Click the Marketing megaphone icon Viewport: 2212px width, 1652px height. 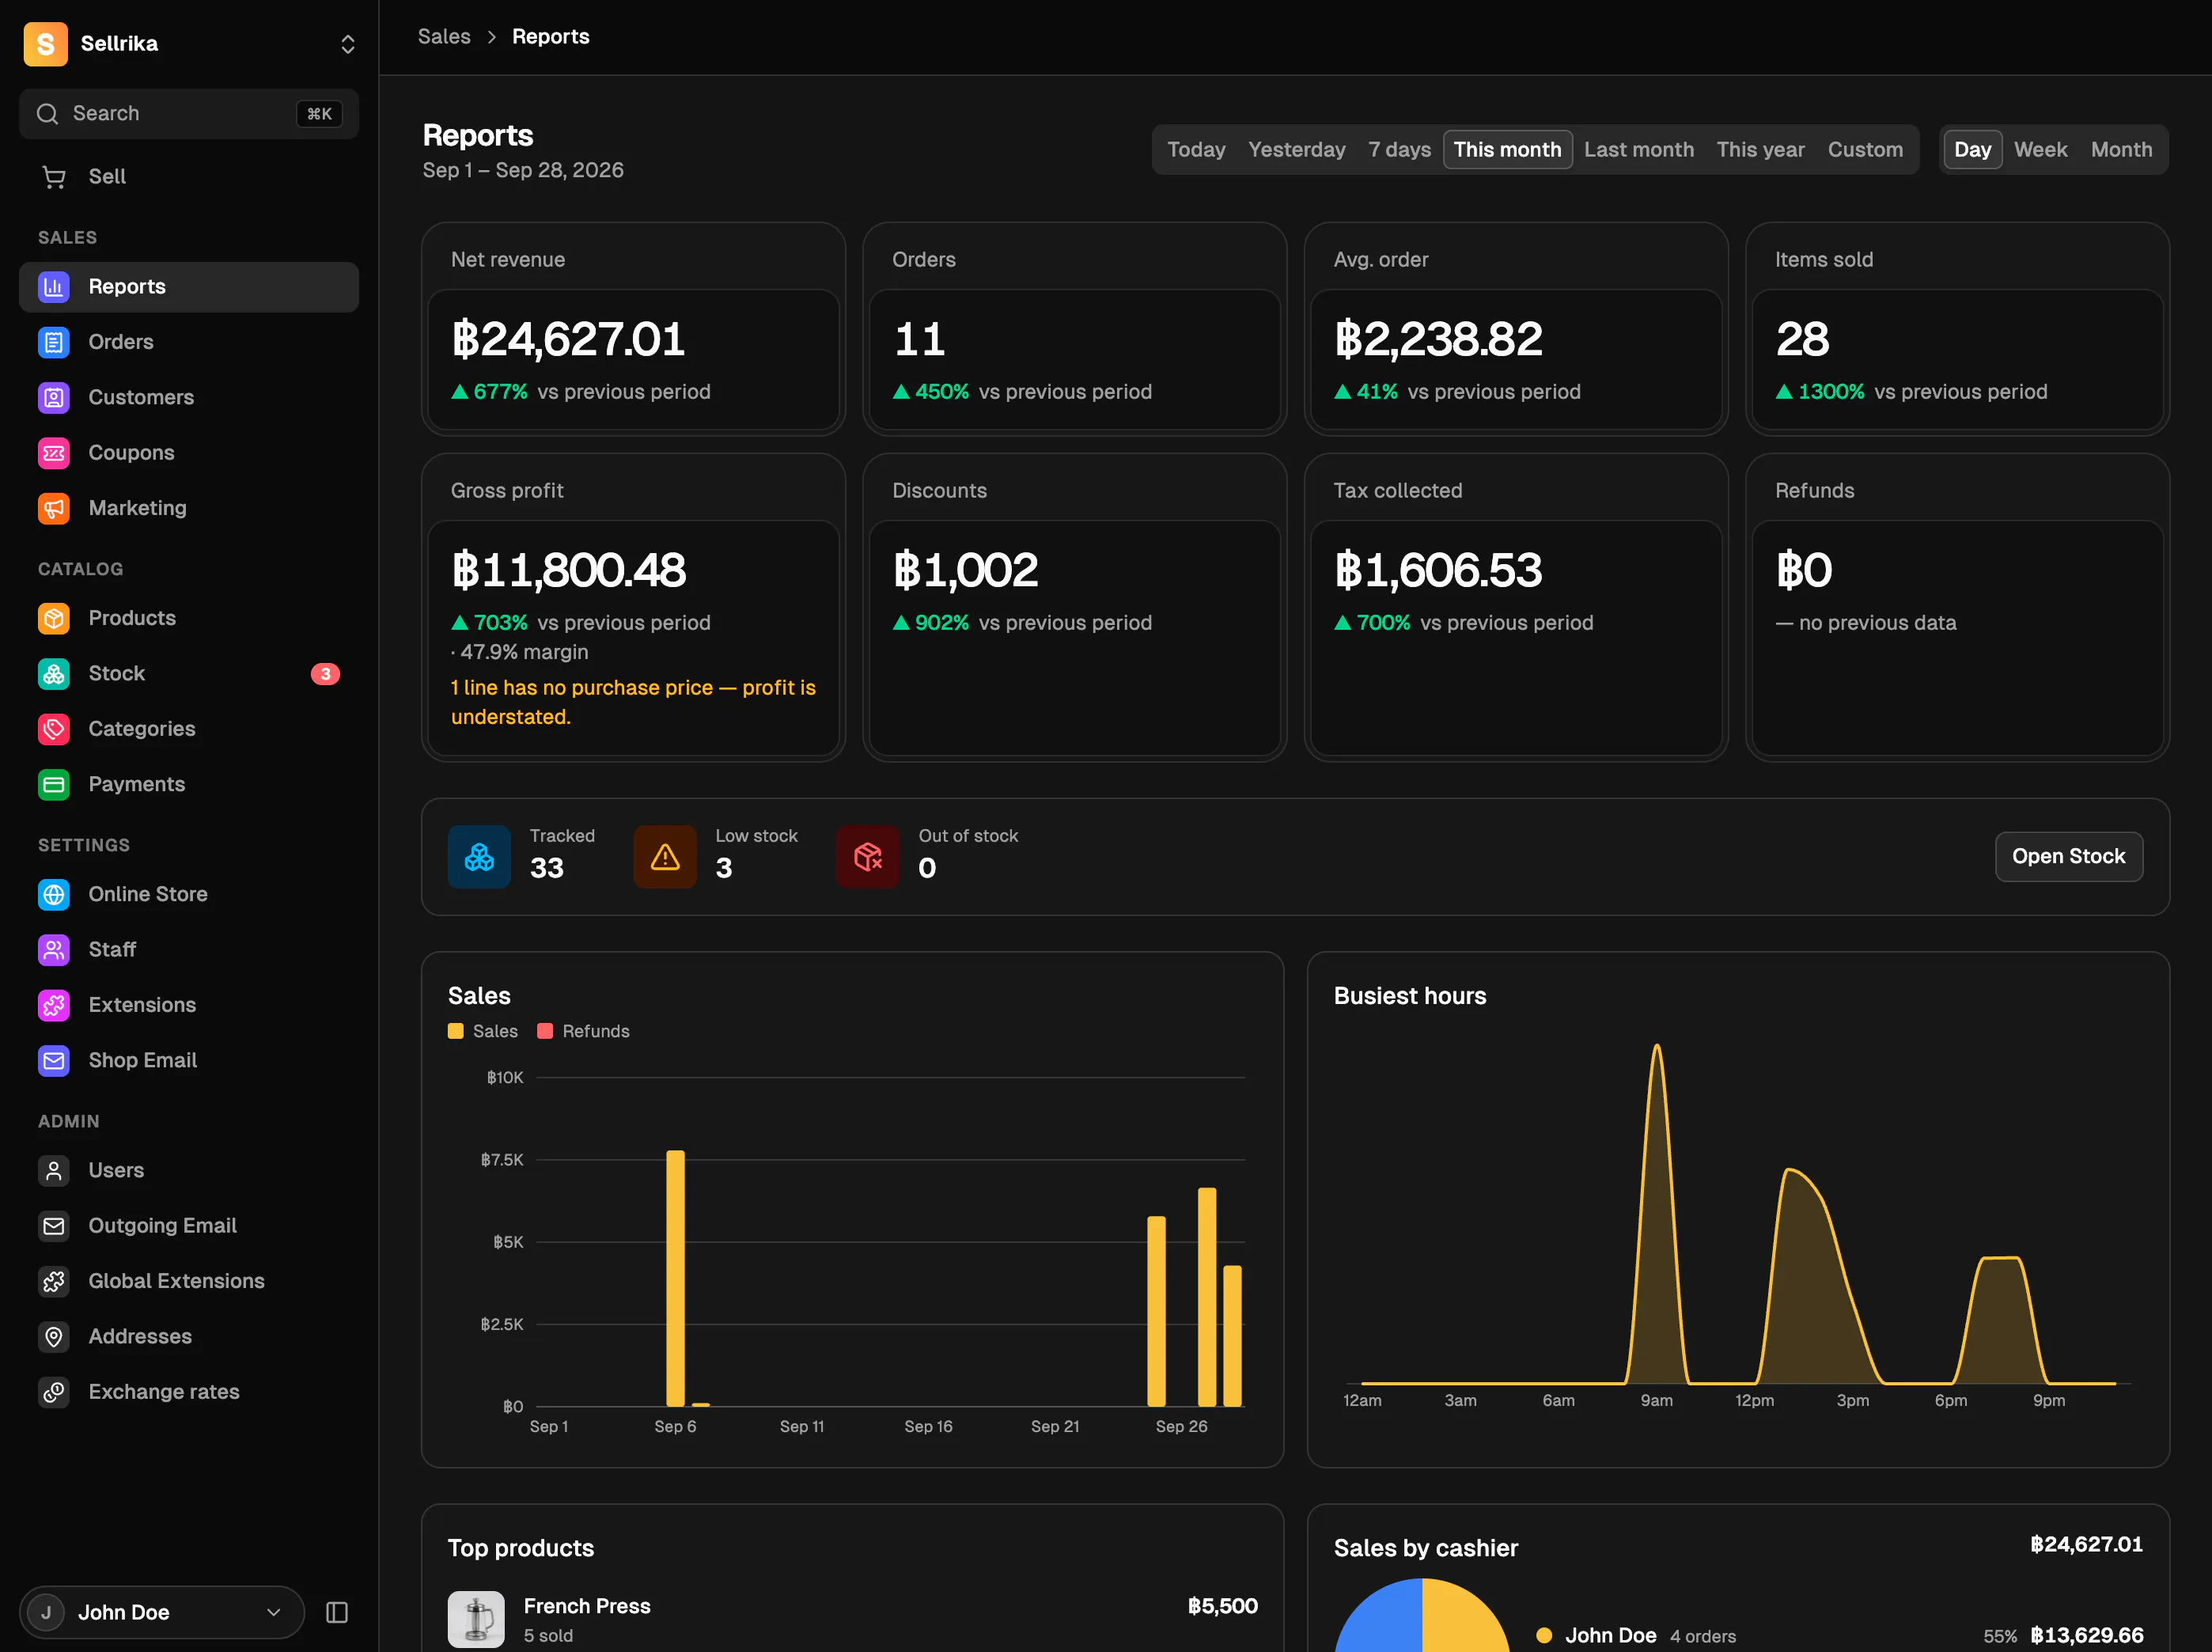[x=54, y=508]
